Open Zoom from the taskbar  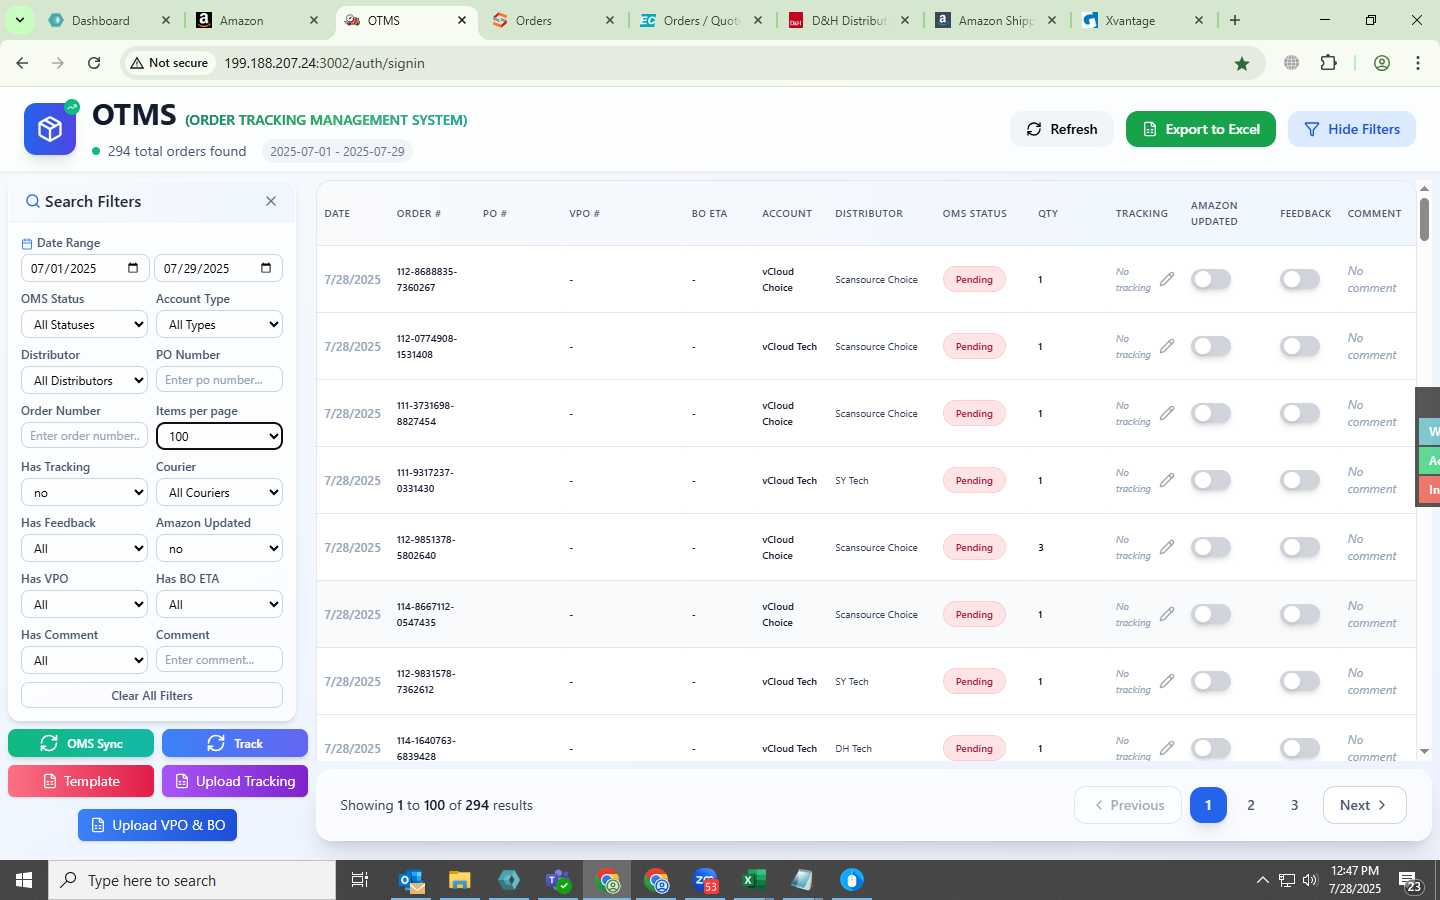pos(706,880)
